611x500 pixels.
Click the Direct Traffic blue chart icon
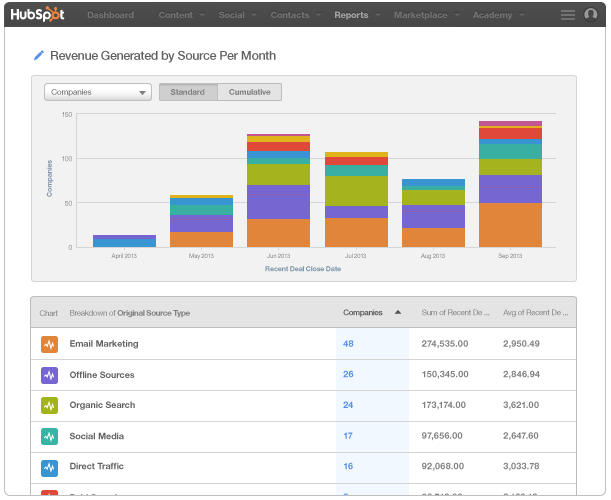pyautogui.click(x=50, y=467)
